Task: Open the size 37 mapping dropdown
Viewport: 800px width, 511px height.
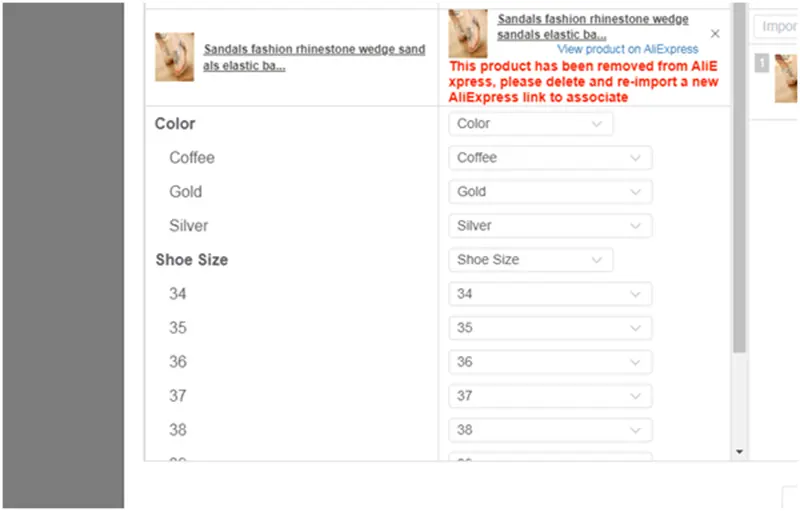Action: (x=550, y=396)
